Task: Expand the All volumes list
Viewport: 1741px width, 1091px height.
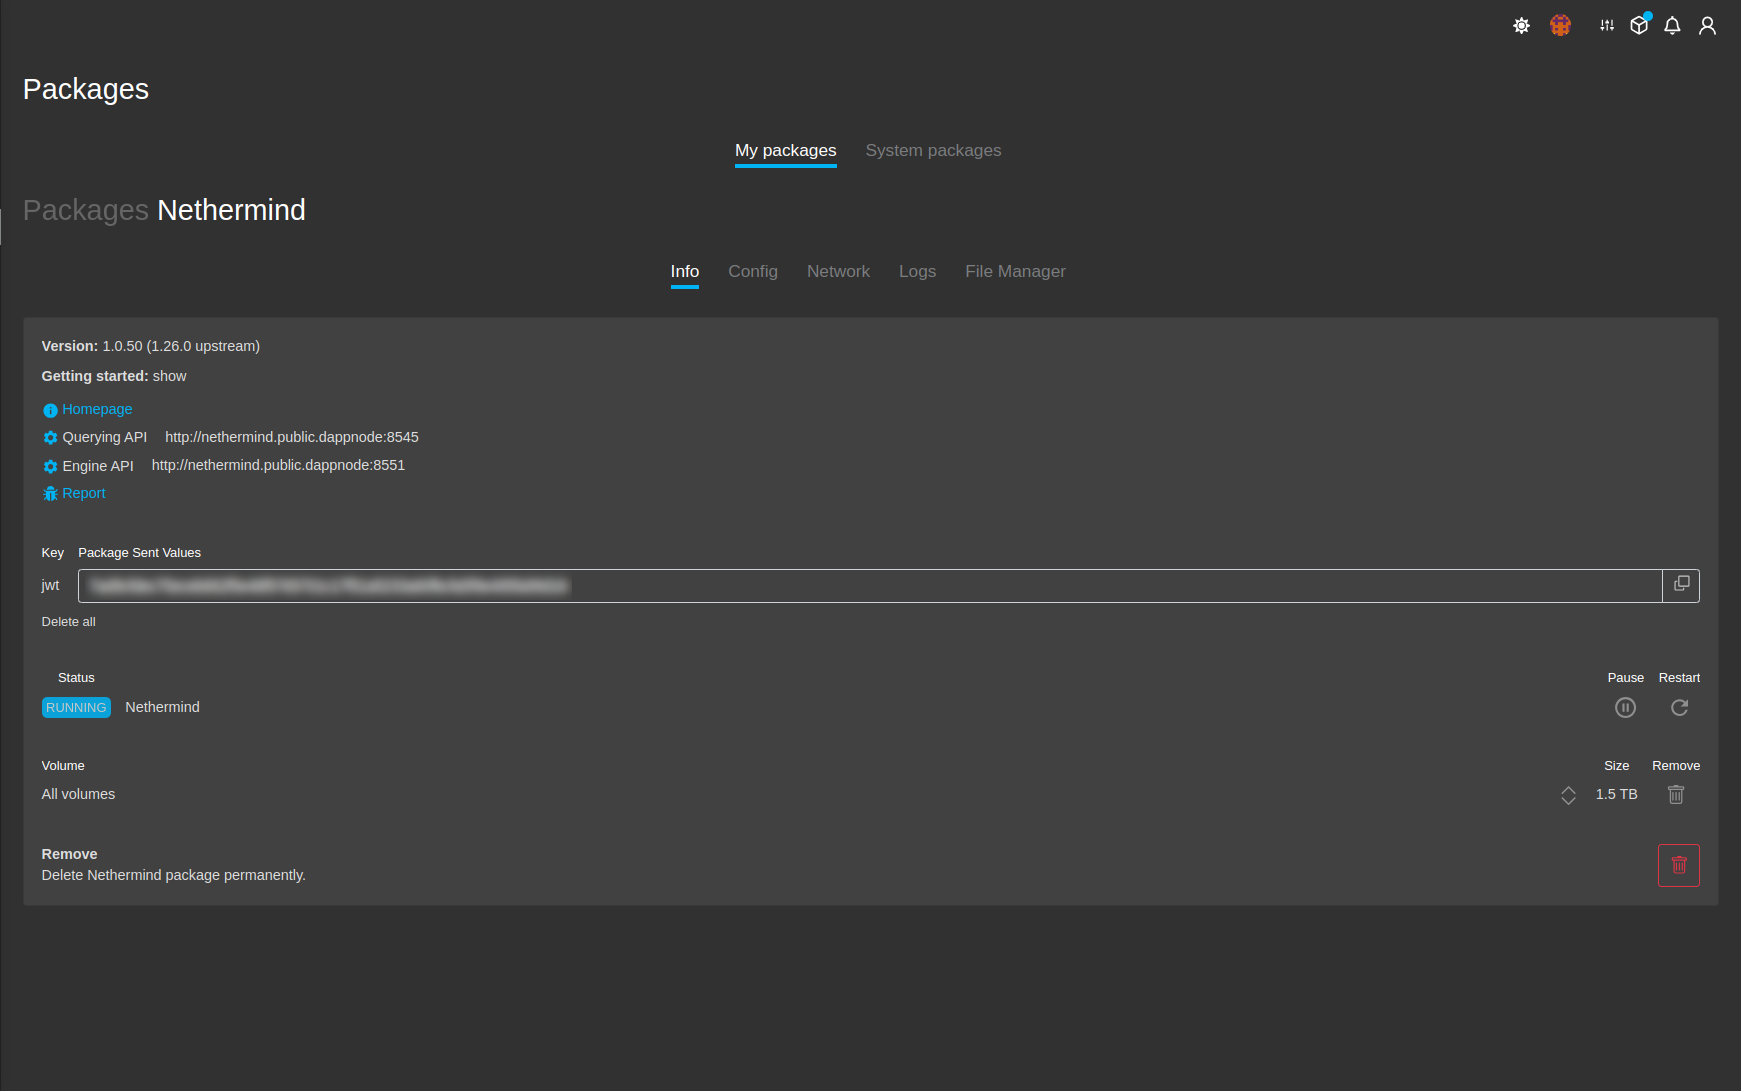Action: 1568,795
